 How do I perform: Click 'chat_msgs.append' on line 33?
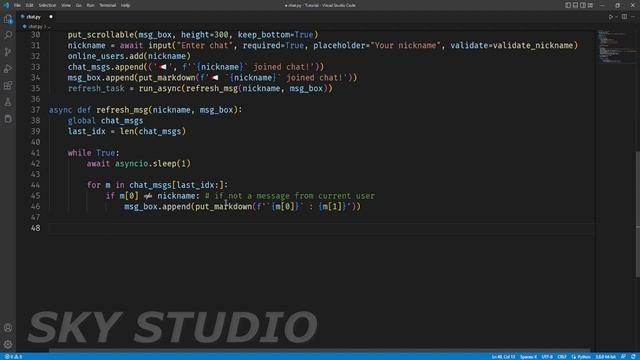tap(105, 67)
